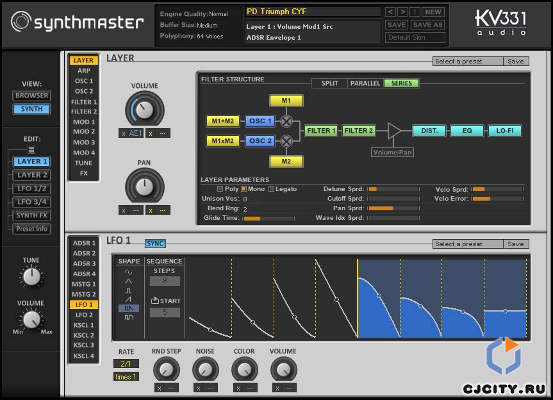
Task: Select the LFO 2 modulator tab
Action: pos(84,315)
